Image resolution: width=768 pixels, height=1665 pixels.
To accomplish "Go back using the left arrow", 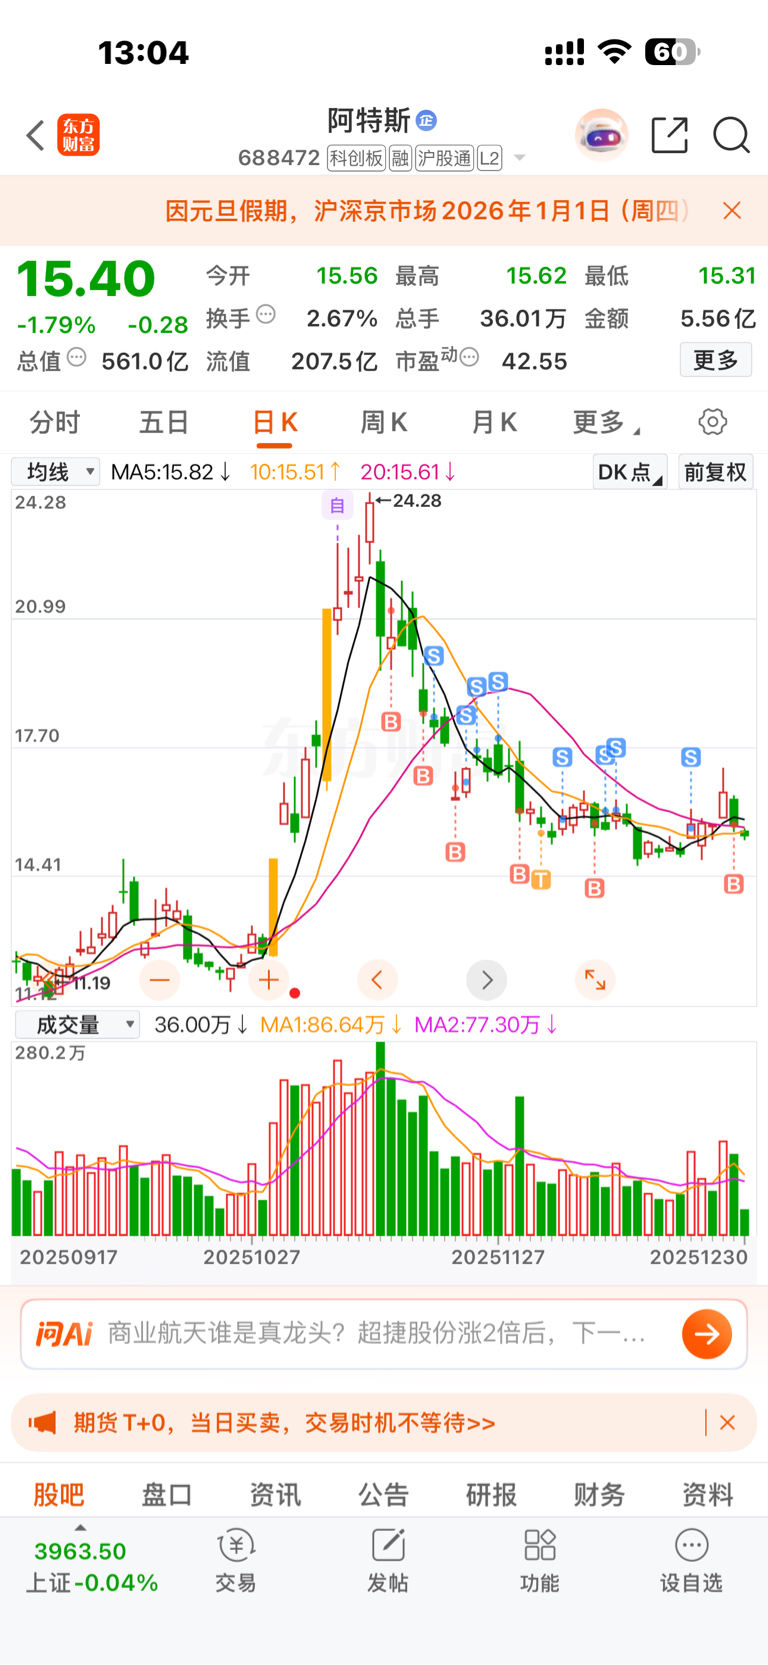I will [36, 135].
